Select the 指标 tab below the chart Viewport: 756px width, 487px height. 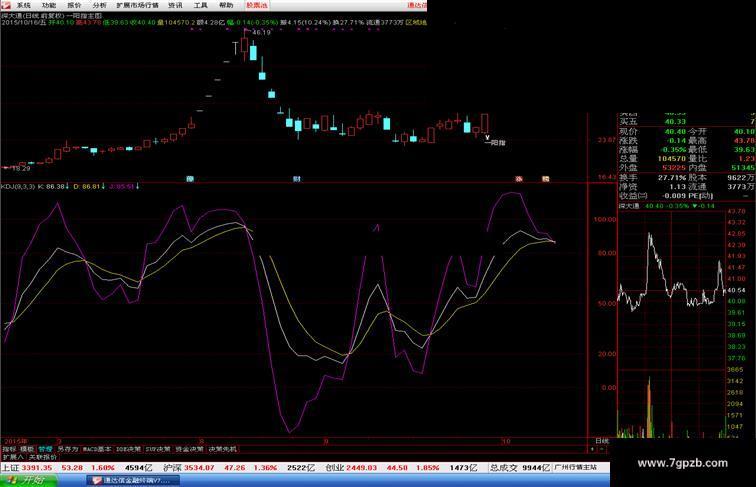click(9, 449)
